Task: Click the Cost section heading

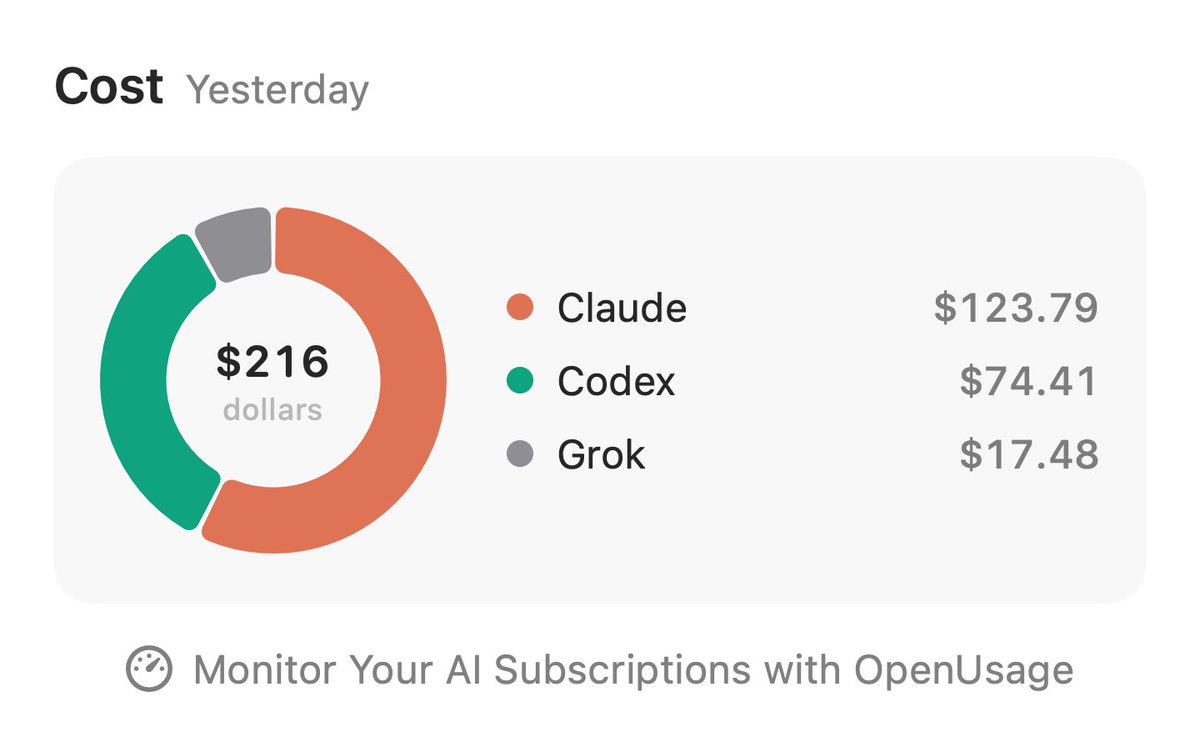Action: [109, 87]
